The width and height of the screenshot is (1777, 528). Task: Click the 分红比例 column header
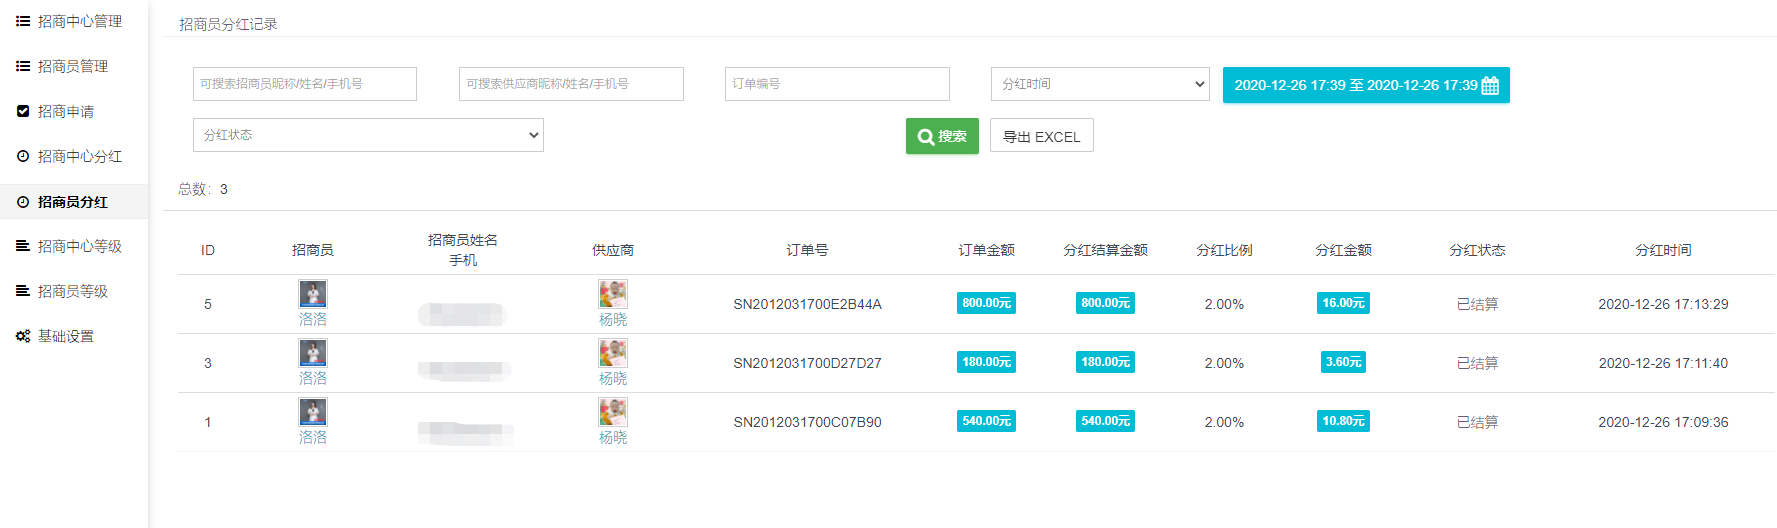[1224, 250]
